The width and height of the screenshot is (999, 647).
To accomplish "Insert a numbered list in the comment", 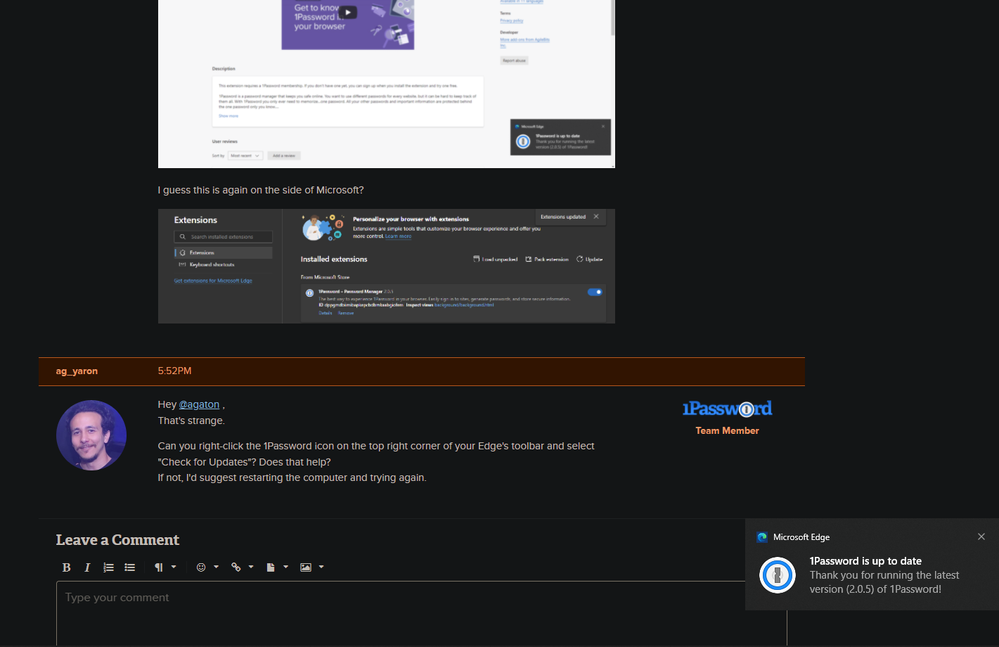I will coord(109,567).
